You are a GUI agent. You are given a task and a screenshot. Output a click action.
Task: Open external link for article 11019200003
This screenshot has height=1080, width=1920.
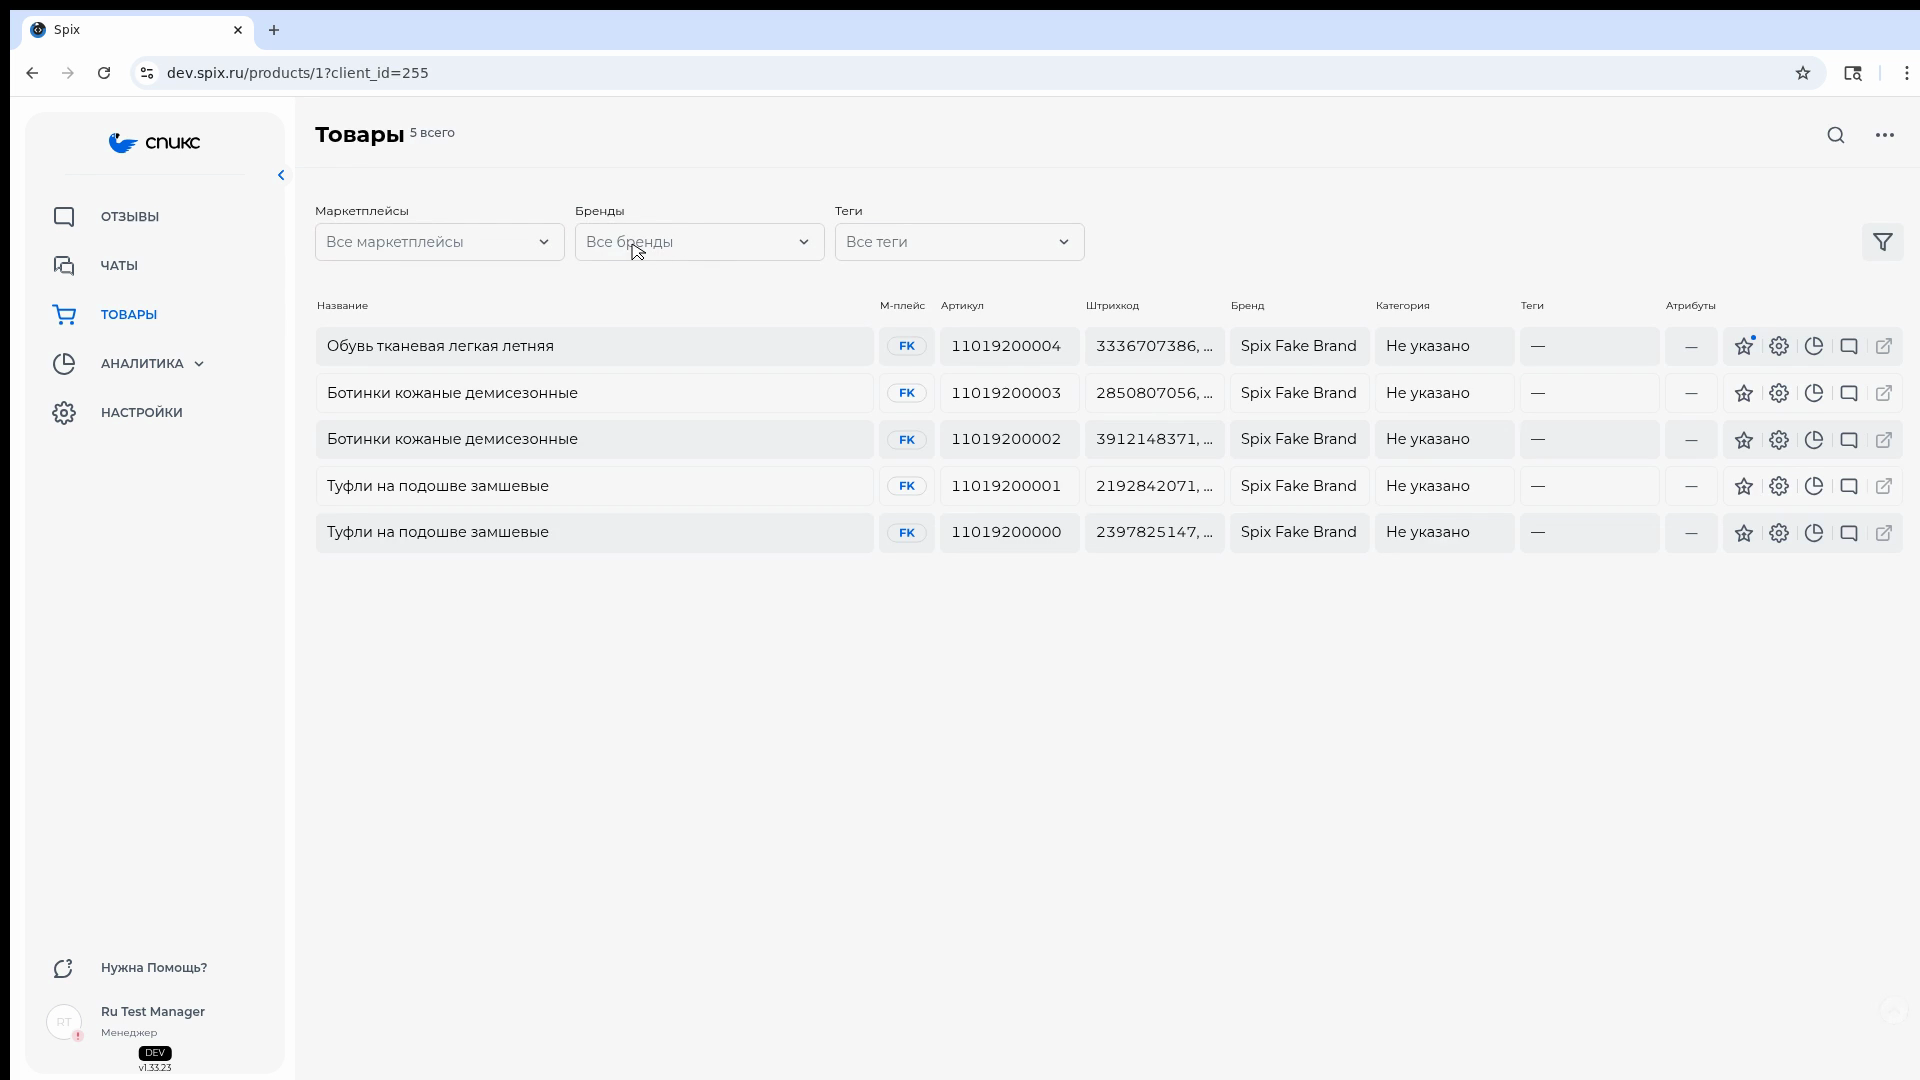1884,393
